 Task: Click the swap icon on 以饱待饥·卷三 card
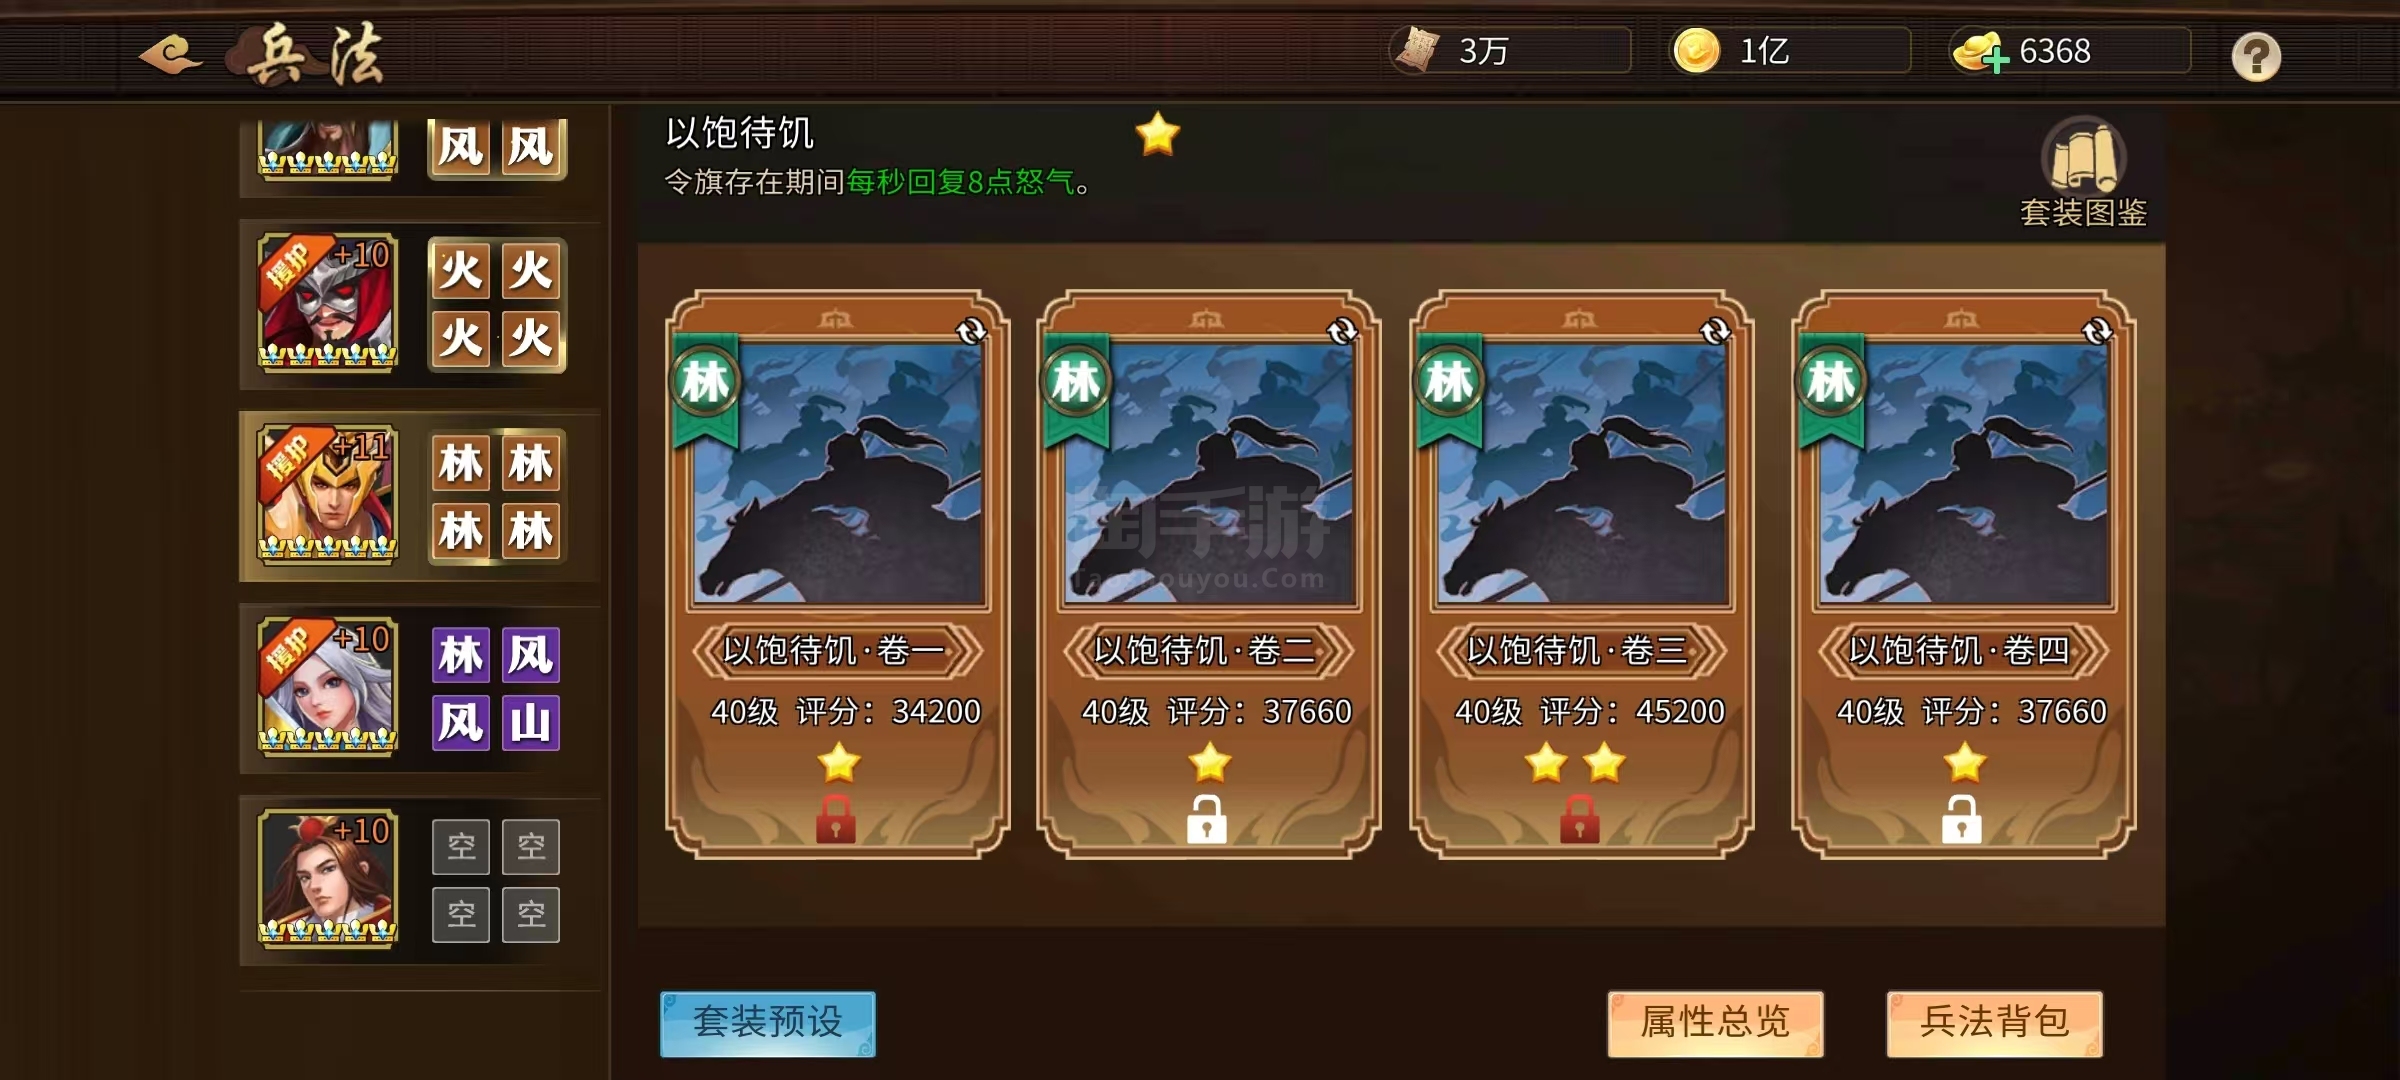(x=1715, y=331)
